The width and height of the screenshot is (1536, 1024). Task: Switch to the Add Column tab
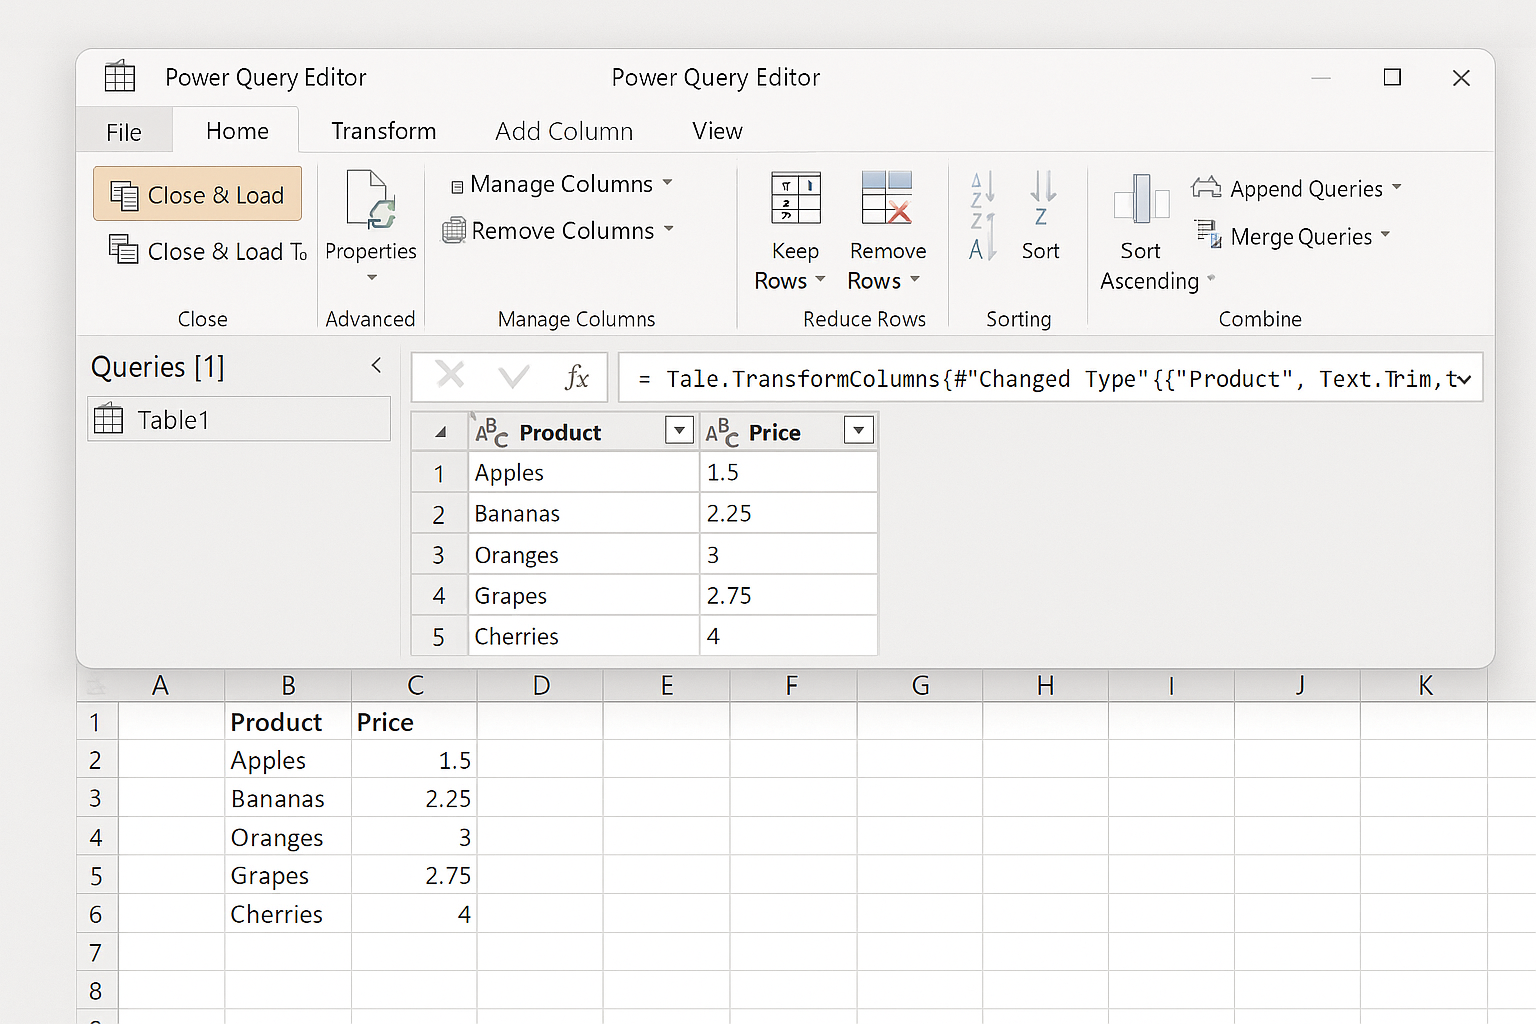click(x=564, y=131)
